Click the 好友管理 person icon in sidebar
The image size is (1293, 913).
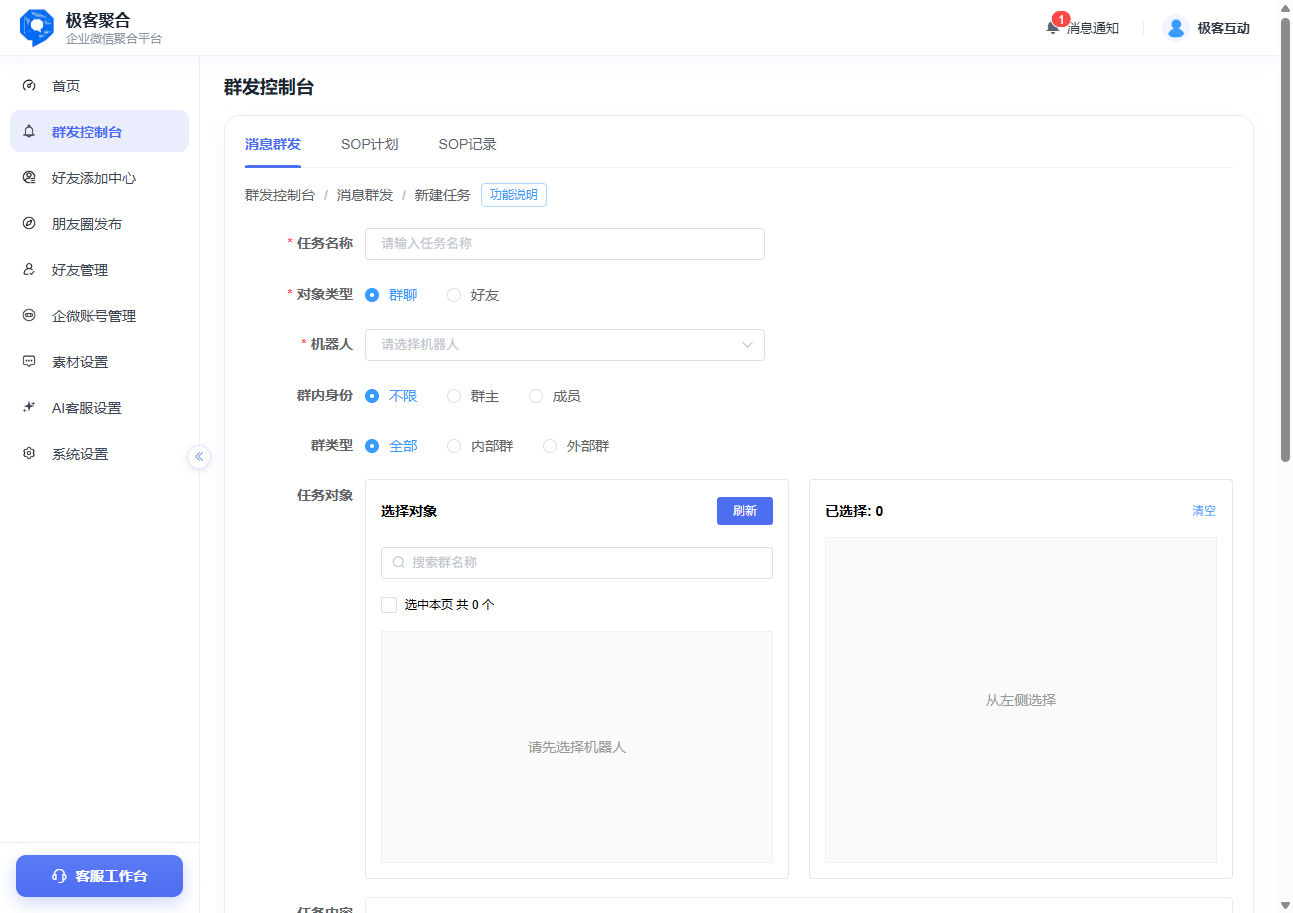(29, 270)
